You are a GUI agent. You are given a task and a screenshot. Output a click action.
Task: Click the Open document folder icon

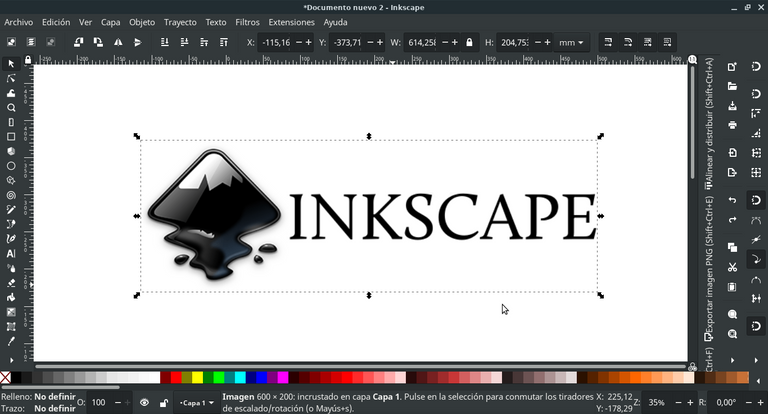[x=732, y=86]
